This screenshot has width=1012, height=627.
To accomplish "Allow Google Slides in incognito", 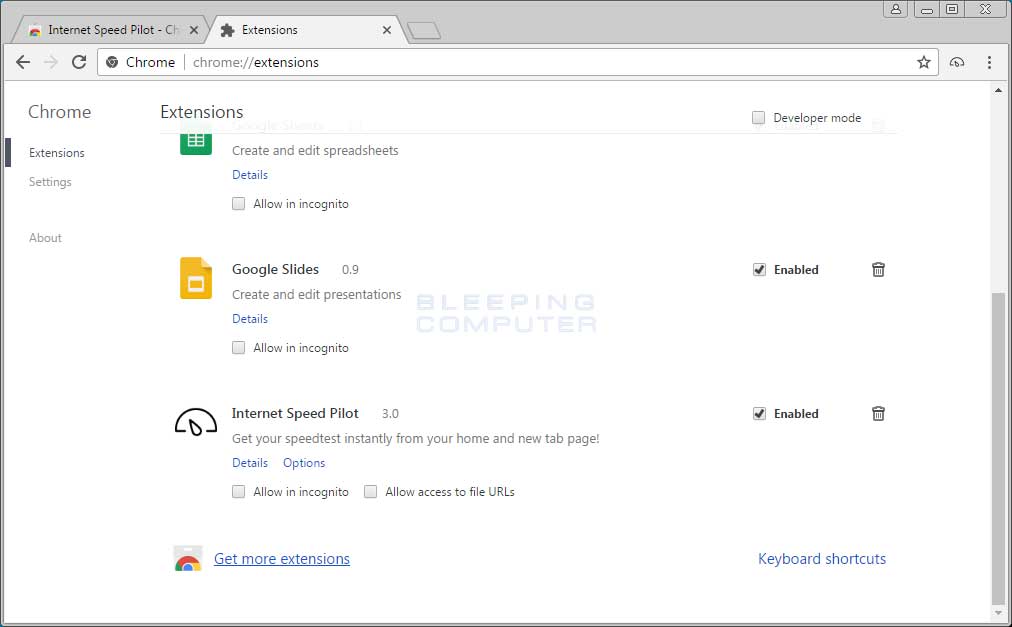I will (x=238, y=347).
